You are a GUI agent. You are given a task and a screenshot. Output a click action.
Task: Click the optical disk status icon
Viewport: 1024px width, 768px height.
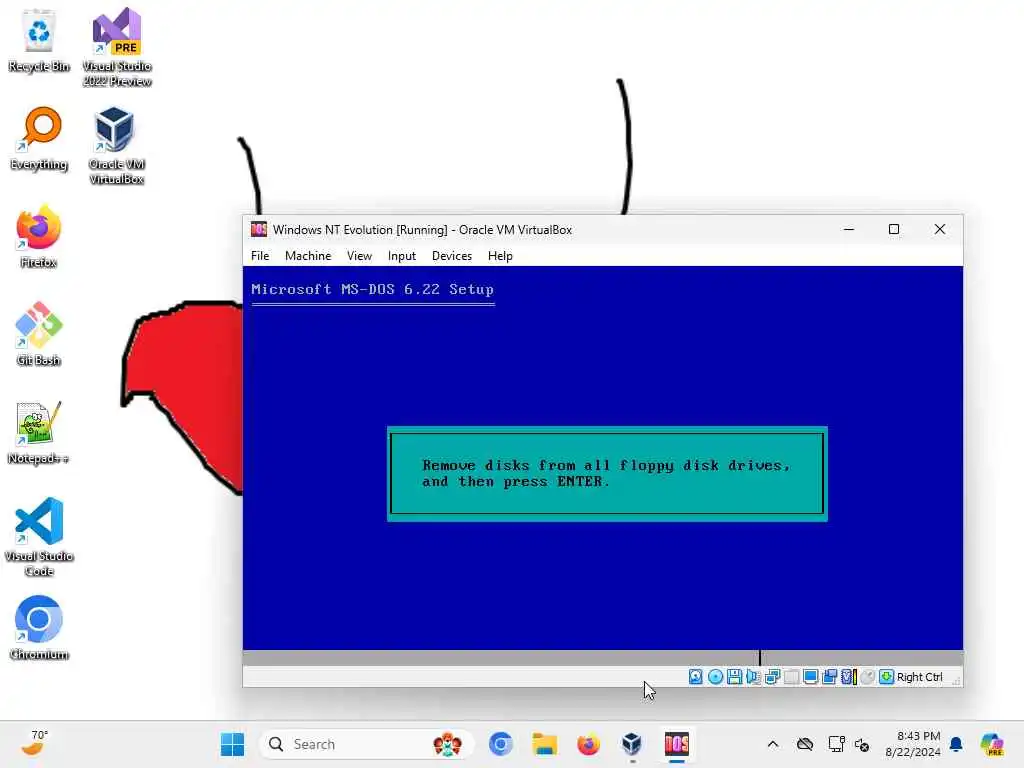click(x=715, y=677)
